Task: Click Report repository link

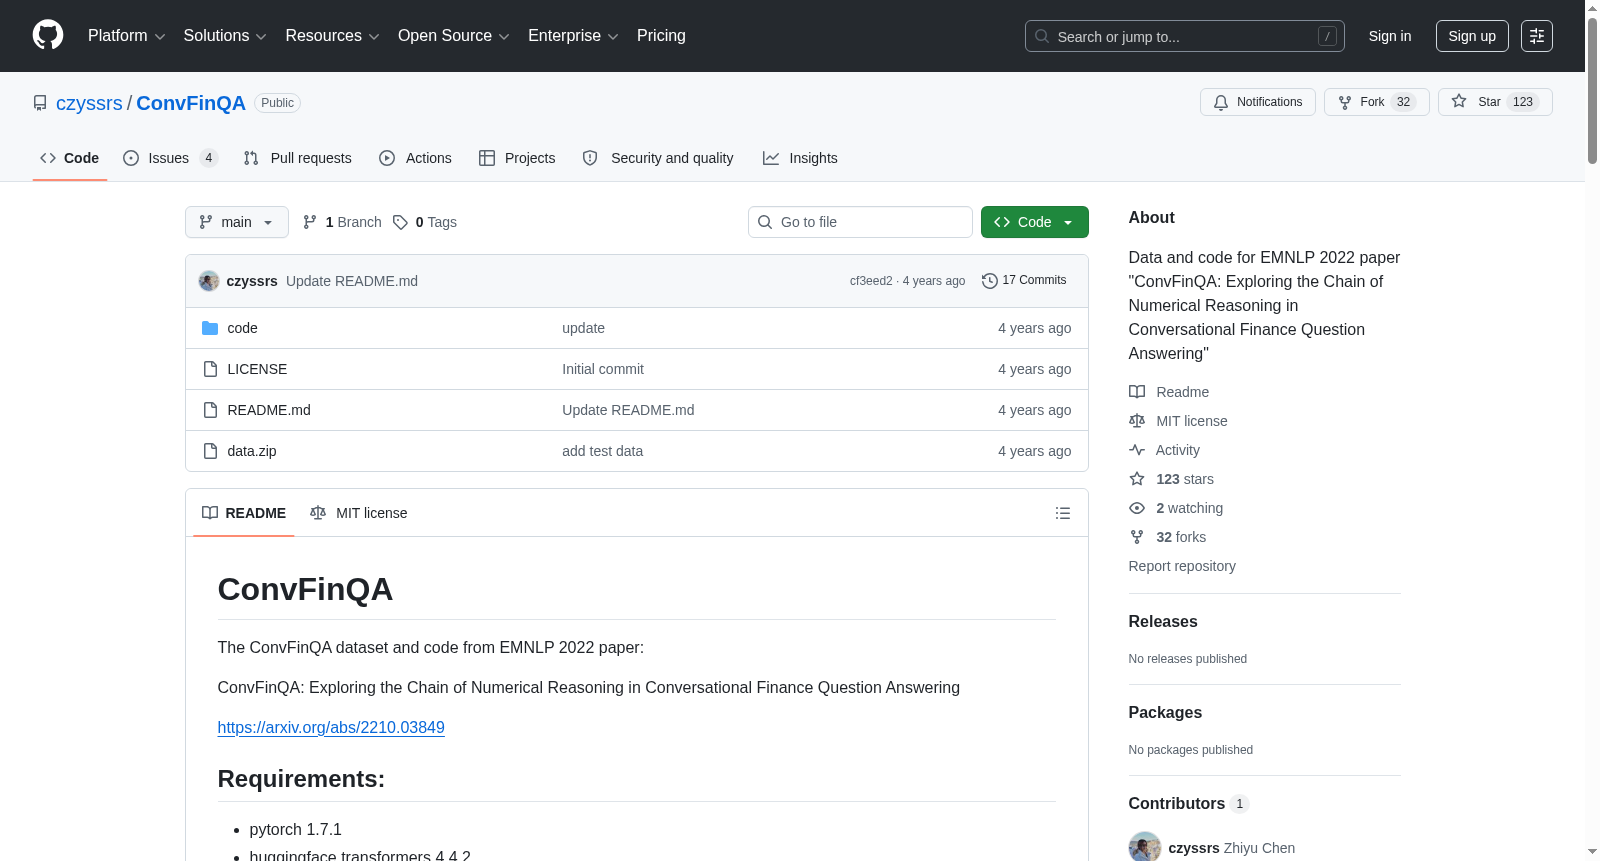Action: [1182, 566]
